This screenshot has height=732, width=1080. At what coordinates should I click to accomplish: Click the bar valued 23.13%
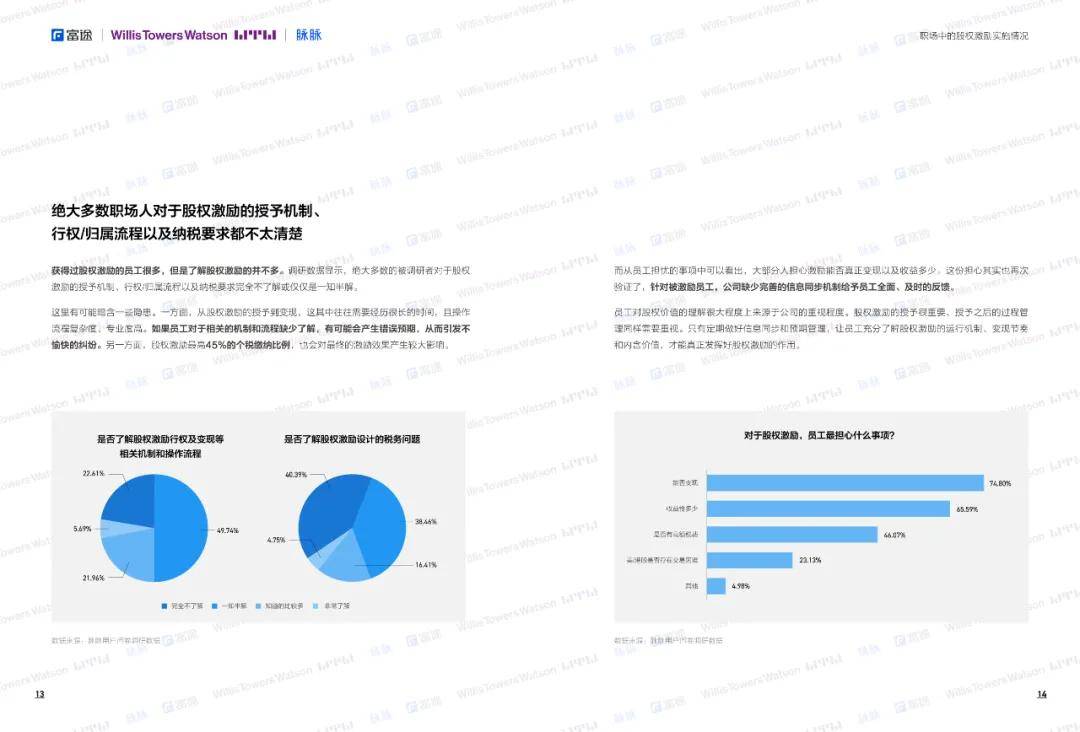749,560
